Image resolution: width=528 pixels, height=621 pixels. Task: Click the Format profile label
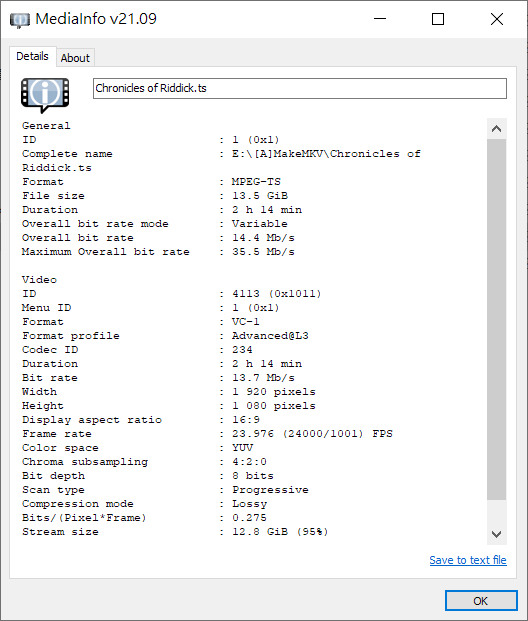tap(71, 336)
